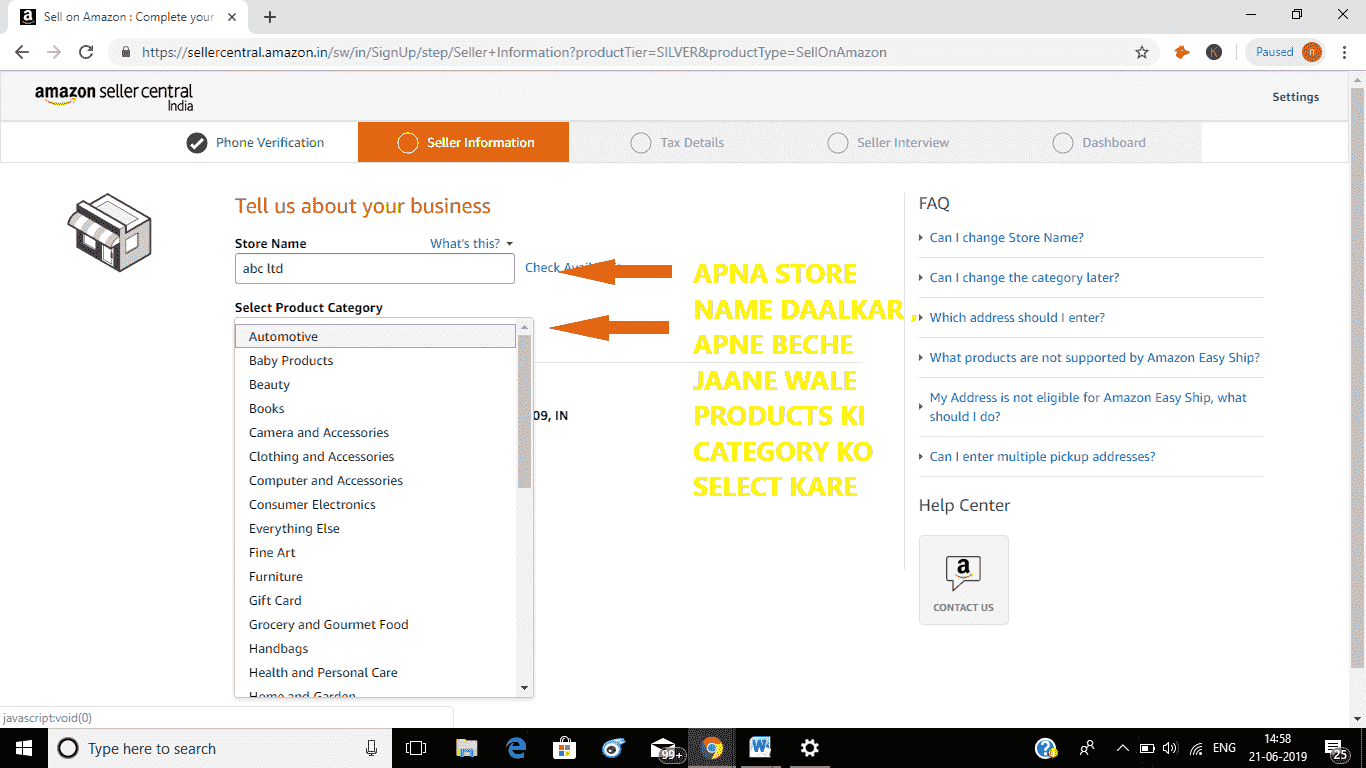Image resolution: width=1366 pixels, height=768 pixels.
Task: Open the Tax Details step
Action: [677, 143]
